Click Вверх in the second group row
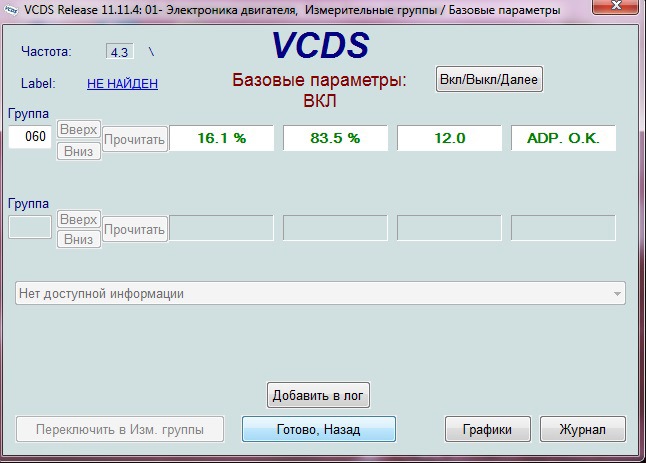646x463 pixels. click(79, 220)
